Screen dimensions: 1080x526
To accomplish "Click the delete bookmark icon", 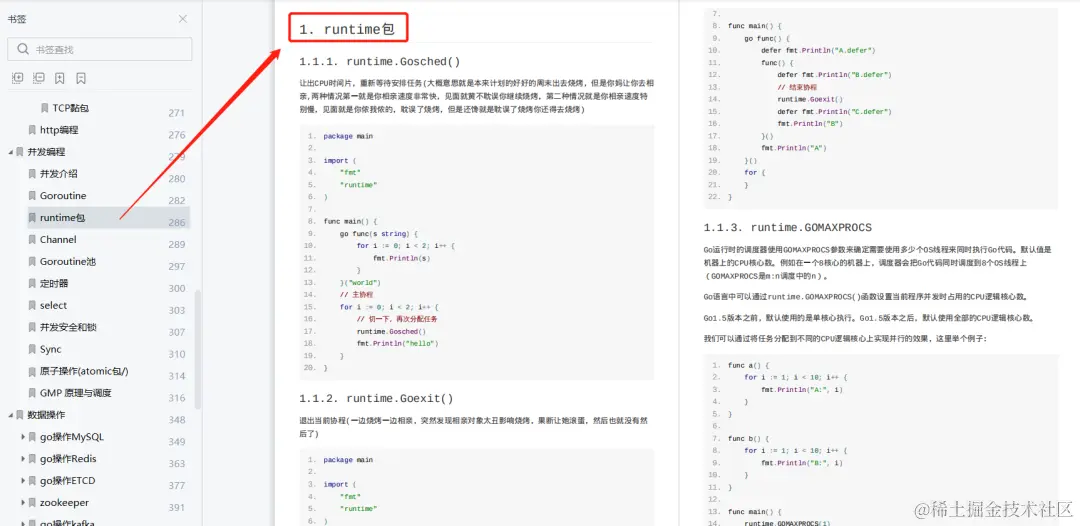I will 81,78.
